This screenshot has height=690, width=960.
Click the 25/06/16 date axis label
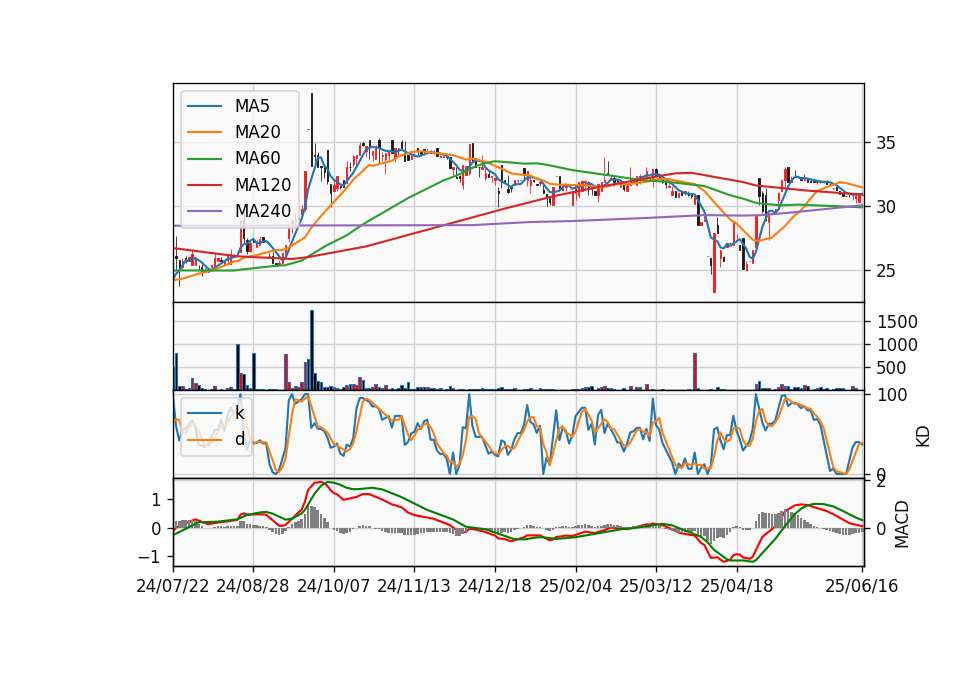861,586
